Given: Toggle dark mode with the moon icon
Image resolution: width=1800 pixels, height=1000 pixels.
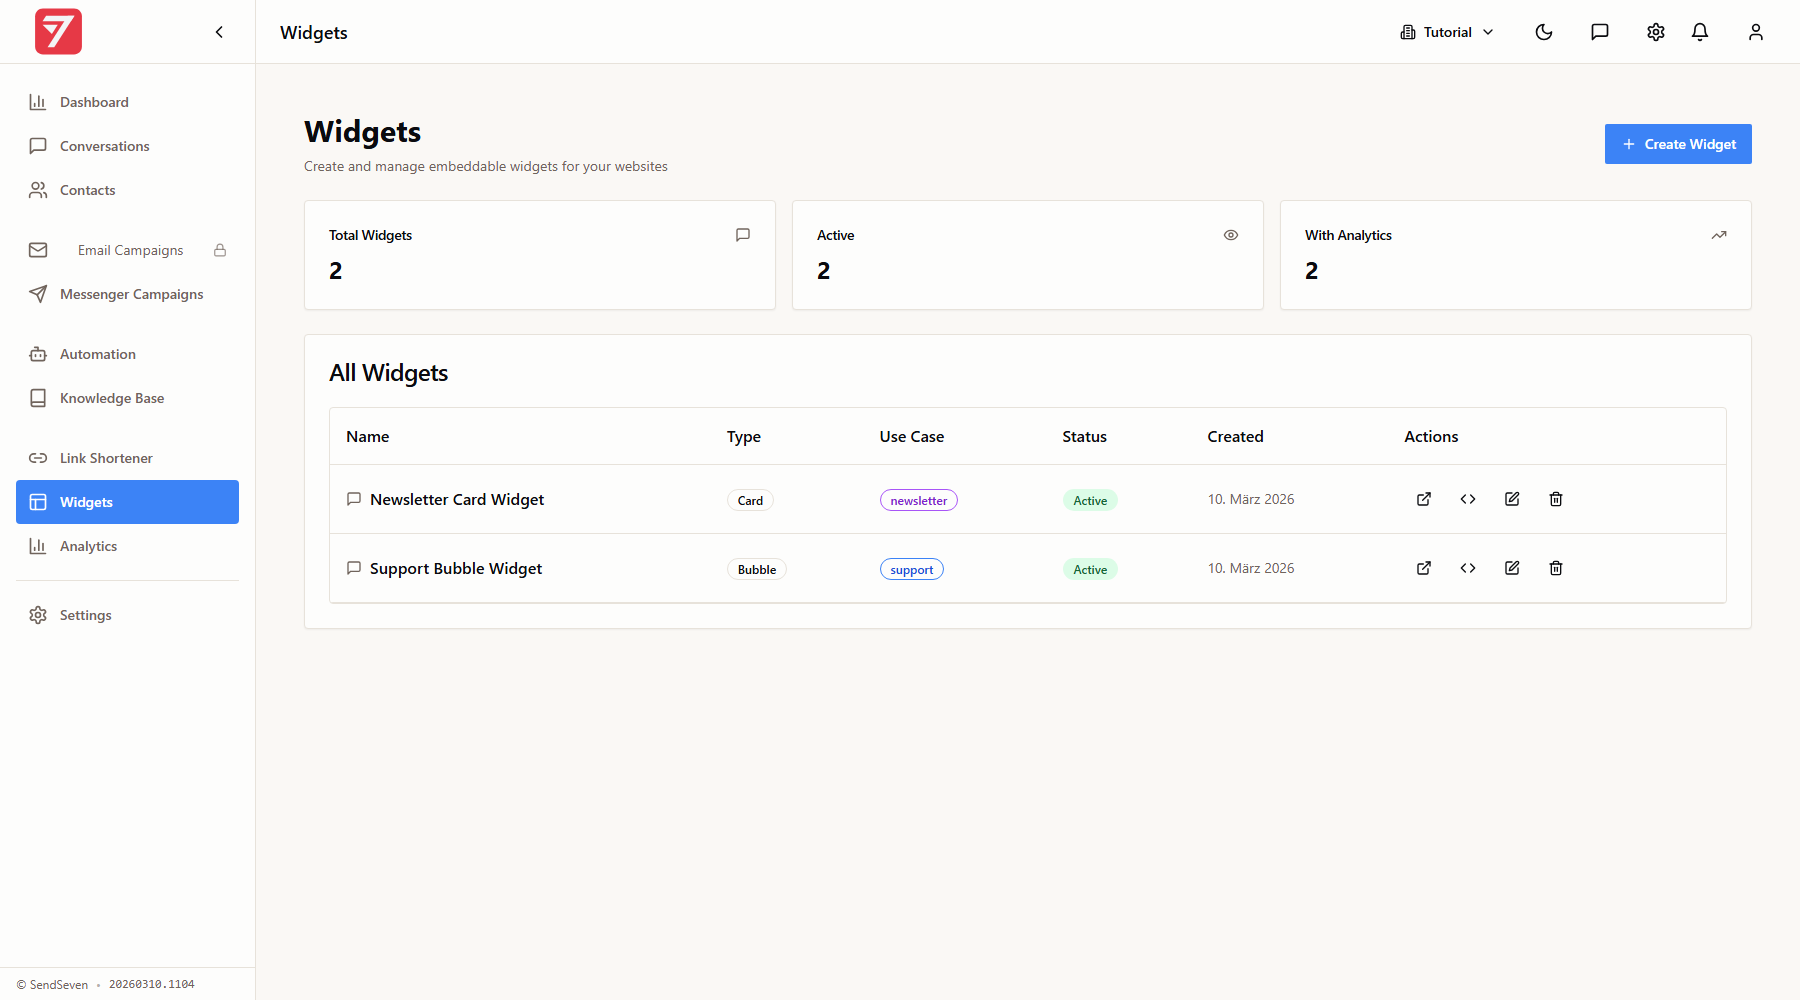Looking at the screenshot, I should pyautogui.click(x=1544, y=32).
